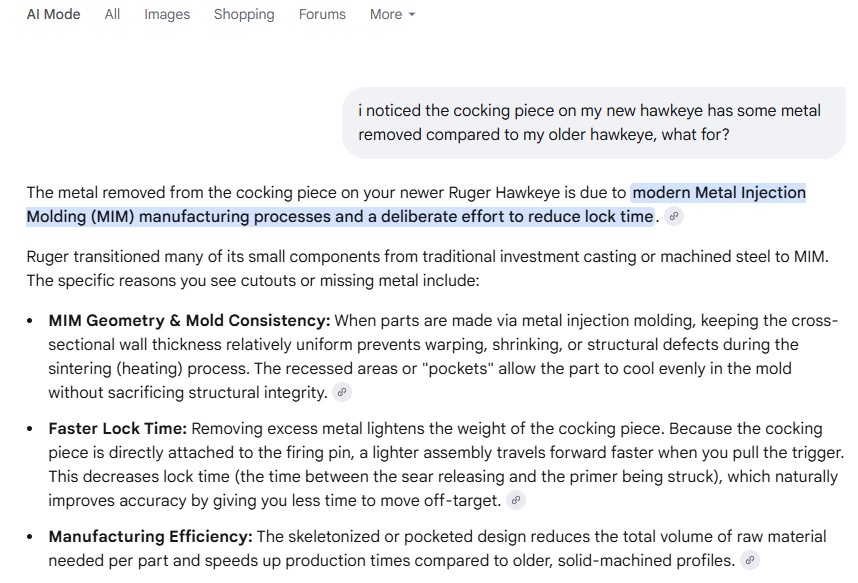Image resolution: width=858 pixels, height=583 pixels.
Task: Open source link icon after 'structural integrity'
Action: coord(342,392)
